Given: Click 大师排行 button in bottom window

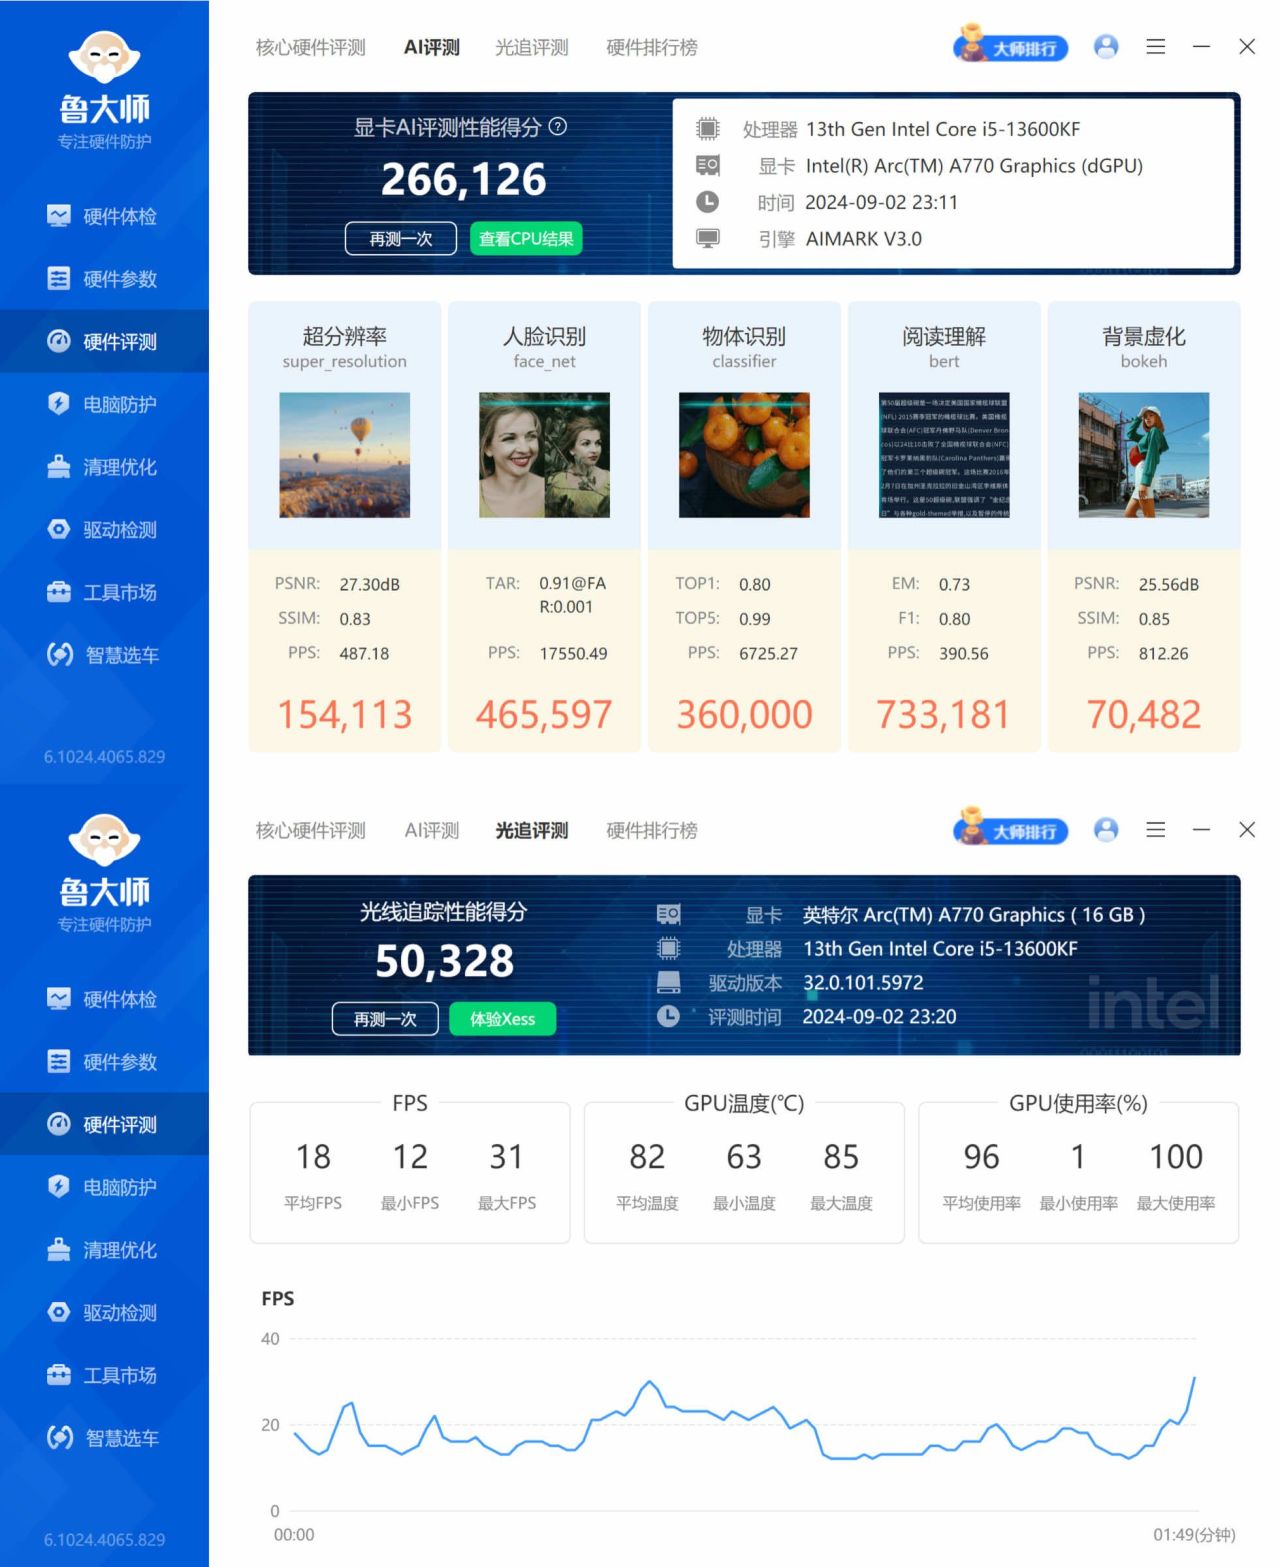Looking at the screenshot, I should point(1011,829).
